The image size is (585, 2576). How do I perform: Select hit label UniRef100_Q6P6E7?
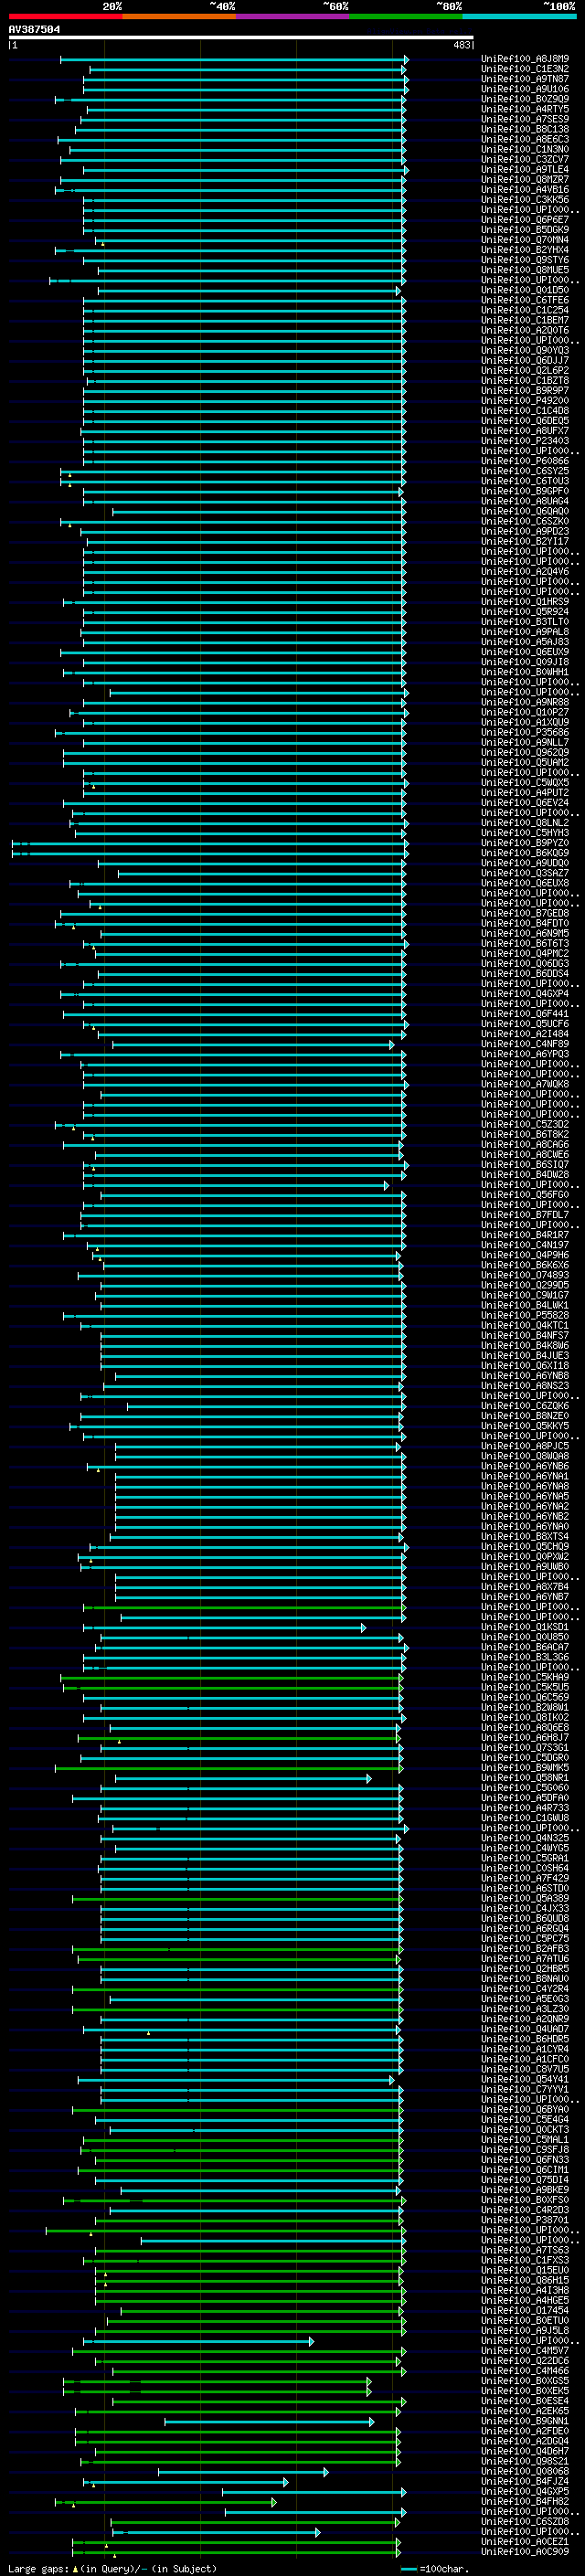coord(525,220)
